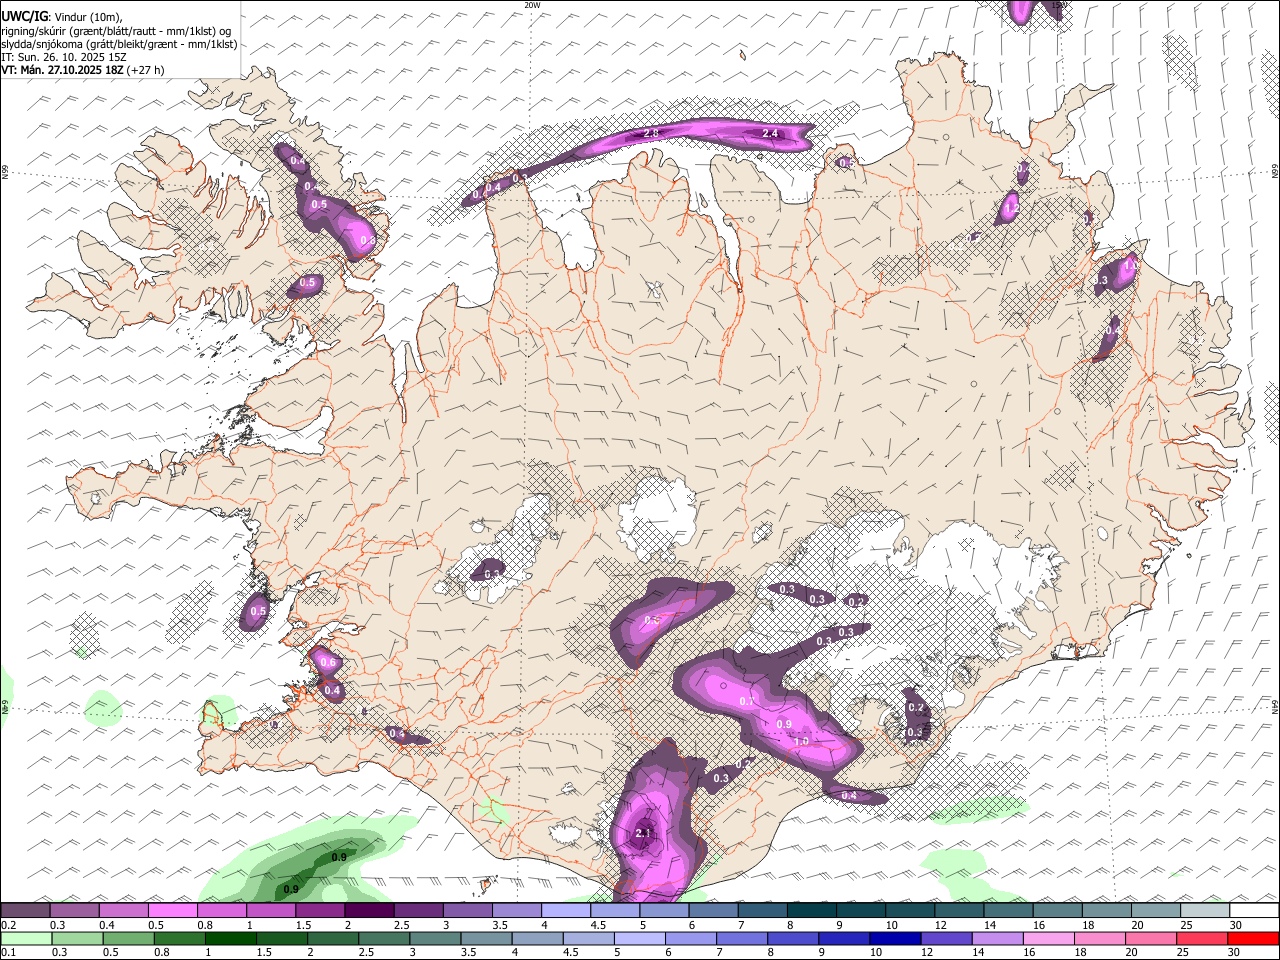
Task: Click the "20W" longitude label at top
Action: point(531,5)
